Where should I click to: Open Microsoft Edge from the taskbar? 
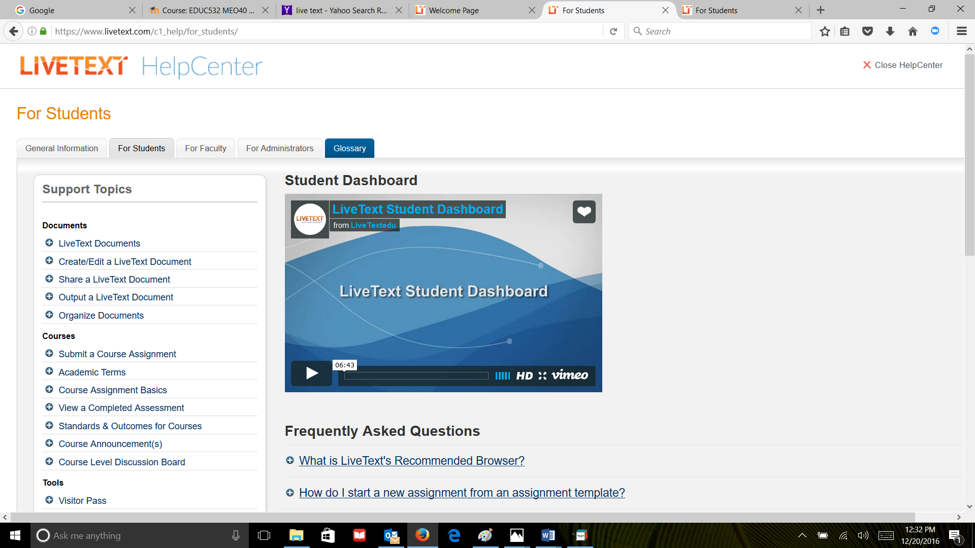pos(453,536)
